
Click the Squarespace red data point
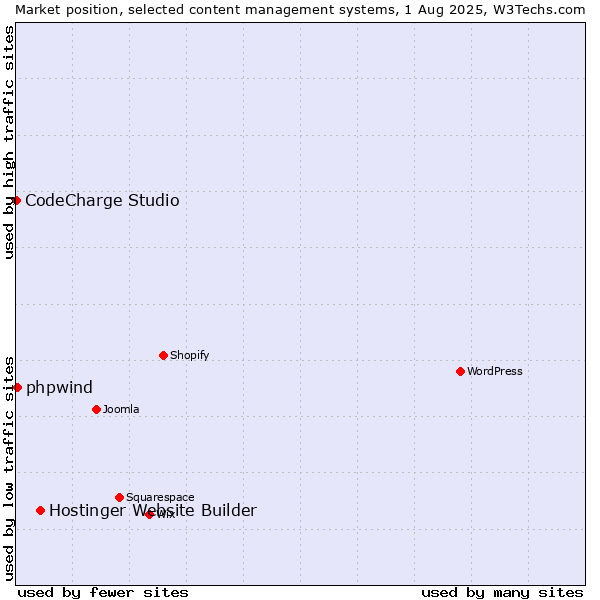pyautogui.click(x=119, y=497)
